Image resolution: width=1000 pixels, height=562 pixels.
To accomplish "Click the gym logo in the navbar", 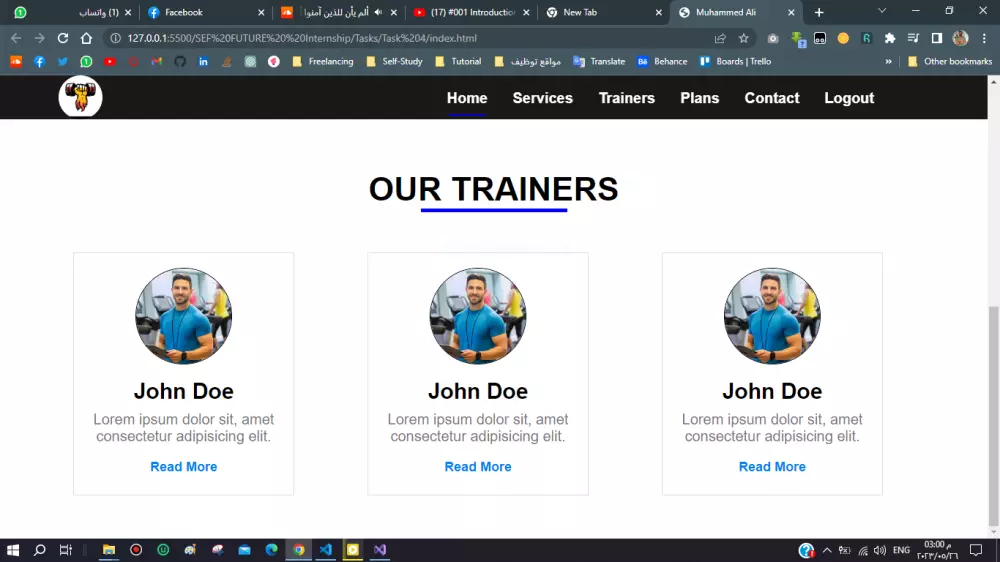I will [80, 96].
